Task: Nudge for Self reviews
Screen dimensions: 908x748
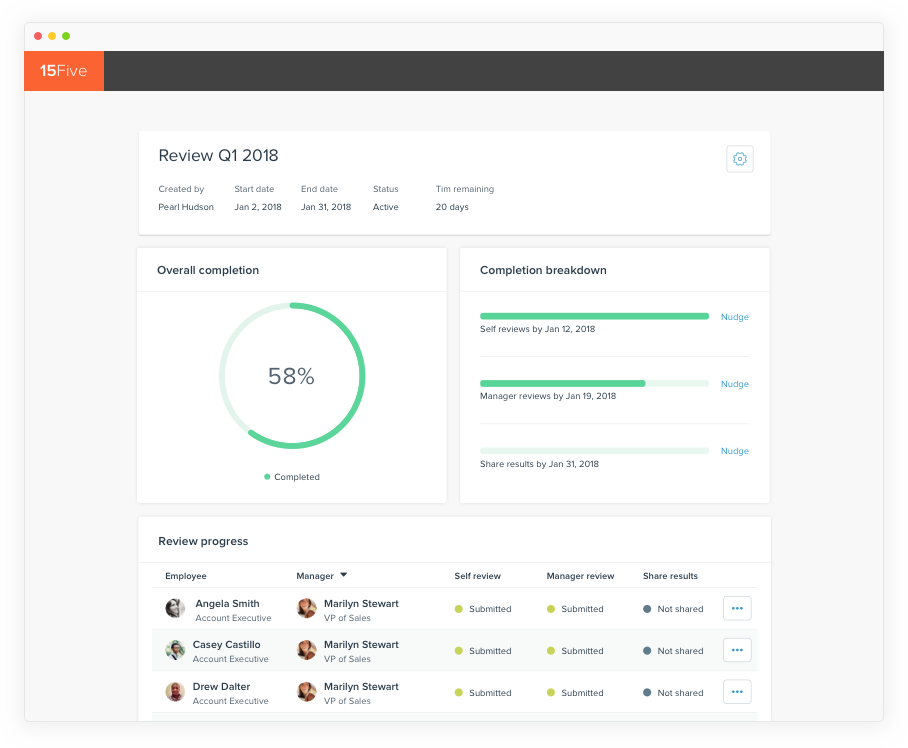Action: (x=734, y=317)
